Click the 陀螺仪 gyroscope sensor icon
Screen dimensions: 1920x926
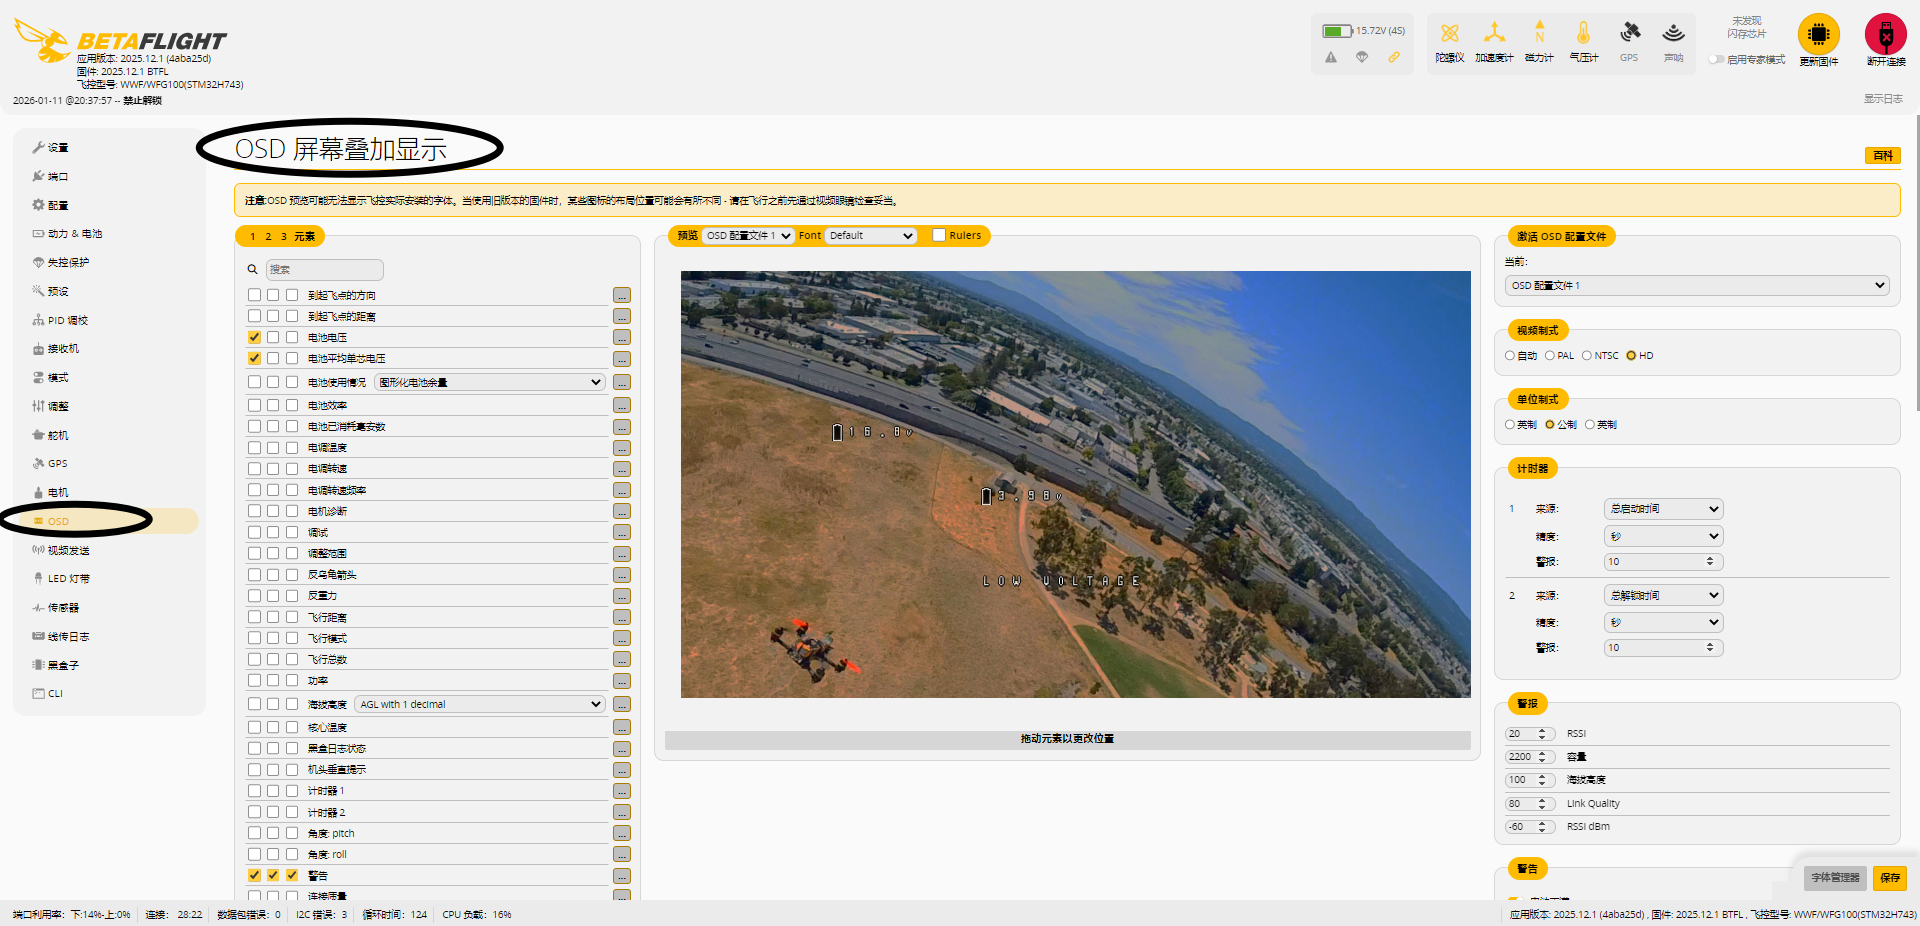pos(1449,34)
